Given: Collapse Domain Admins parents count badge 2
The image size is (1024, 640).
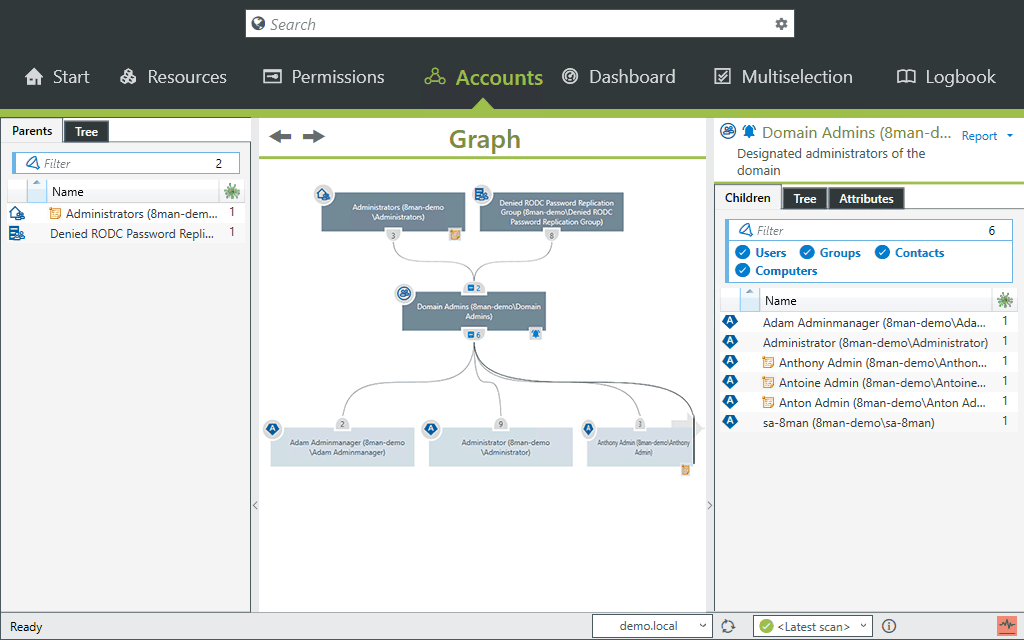Looking at the screenshot, I should [474, 288].
